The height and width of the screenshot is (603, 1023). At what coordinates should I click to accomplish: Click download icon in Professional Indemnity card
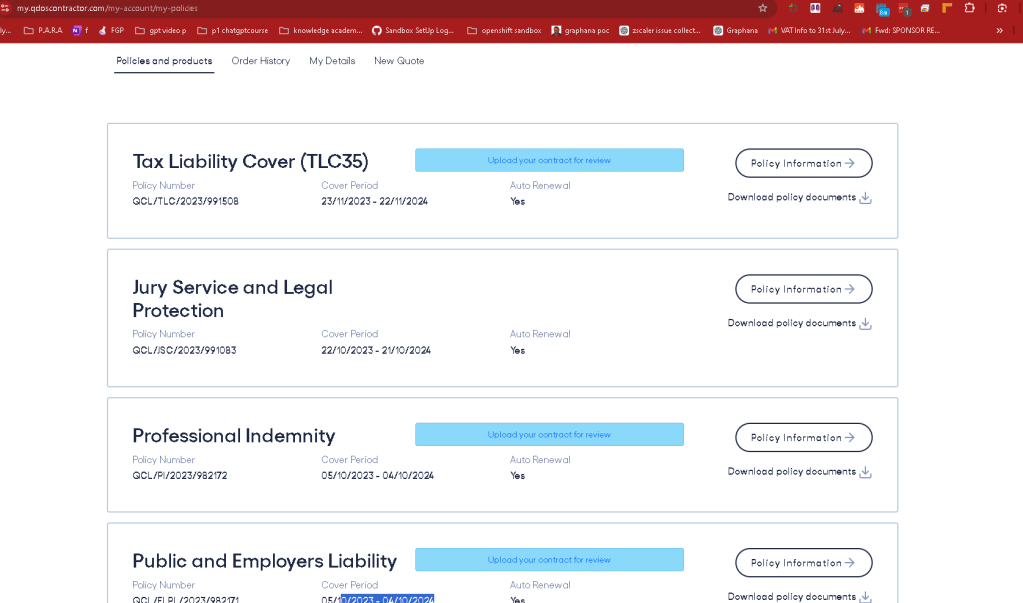pyautogui.click(x=866, y=472)
